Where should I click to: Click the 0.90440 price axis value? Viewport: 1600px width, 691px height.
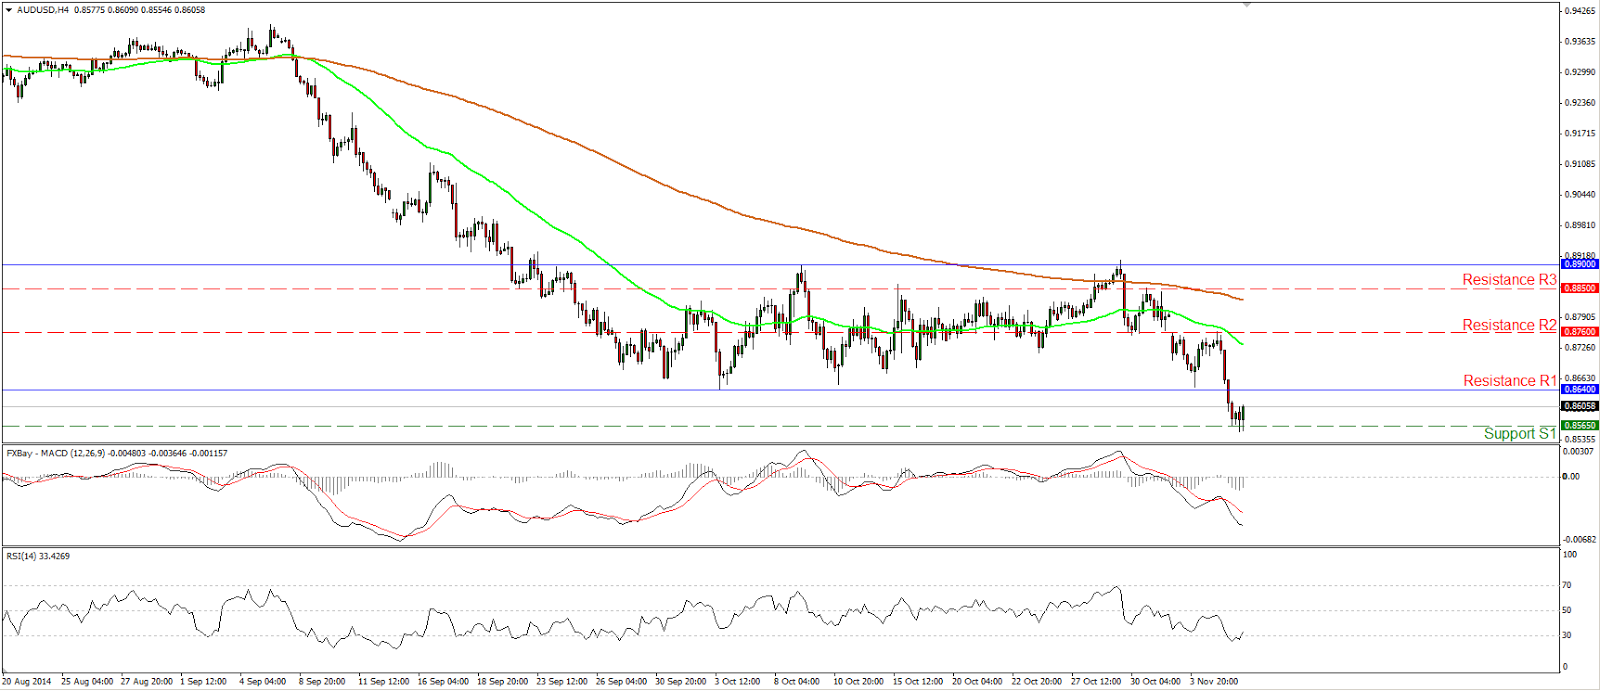click(1579, 195)
